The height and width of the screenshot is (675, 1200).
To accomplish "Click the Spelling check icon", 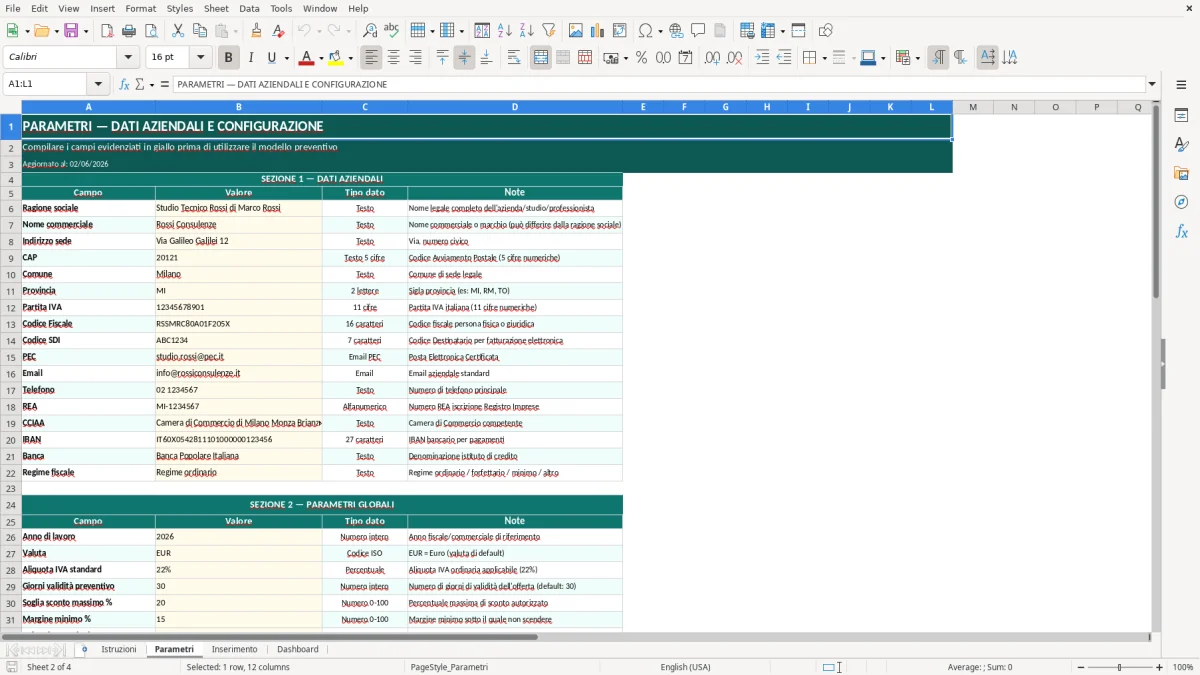I will coord(392,31).
